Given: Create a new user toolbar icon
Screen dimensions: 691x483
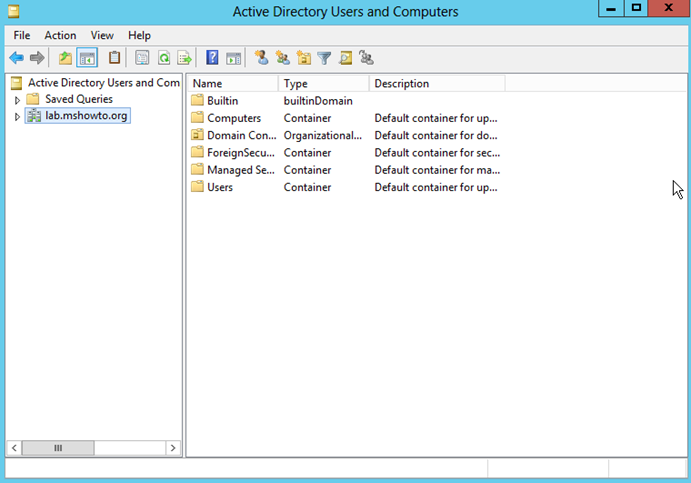Looking at the screenshot, I should coord(261,58).
